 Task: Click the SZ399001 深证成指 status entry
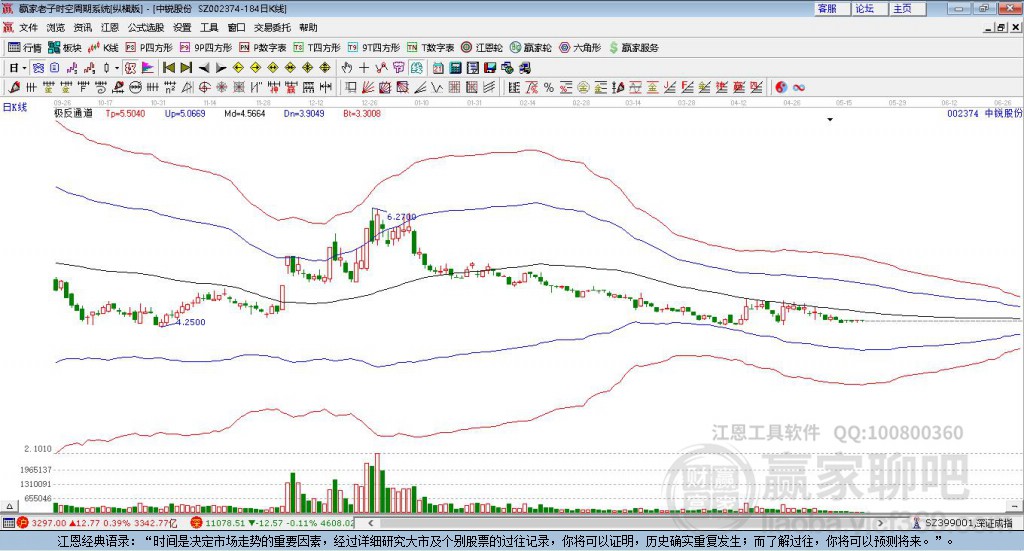[x=969, y=523]
